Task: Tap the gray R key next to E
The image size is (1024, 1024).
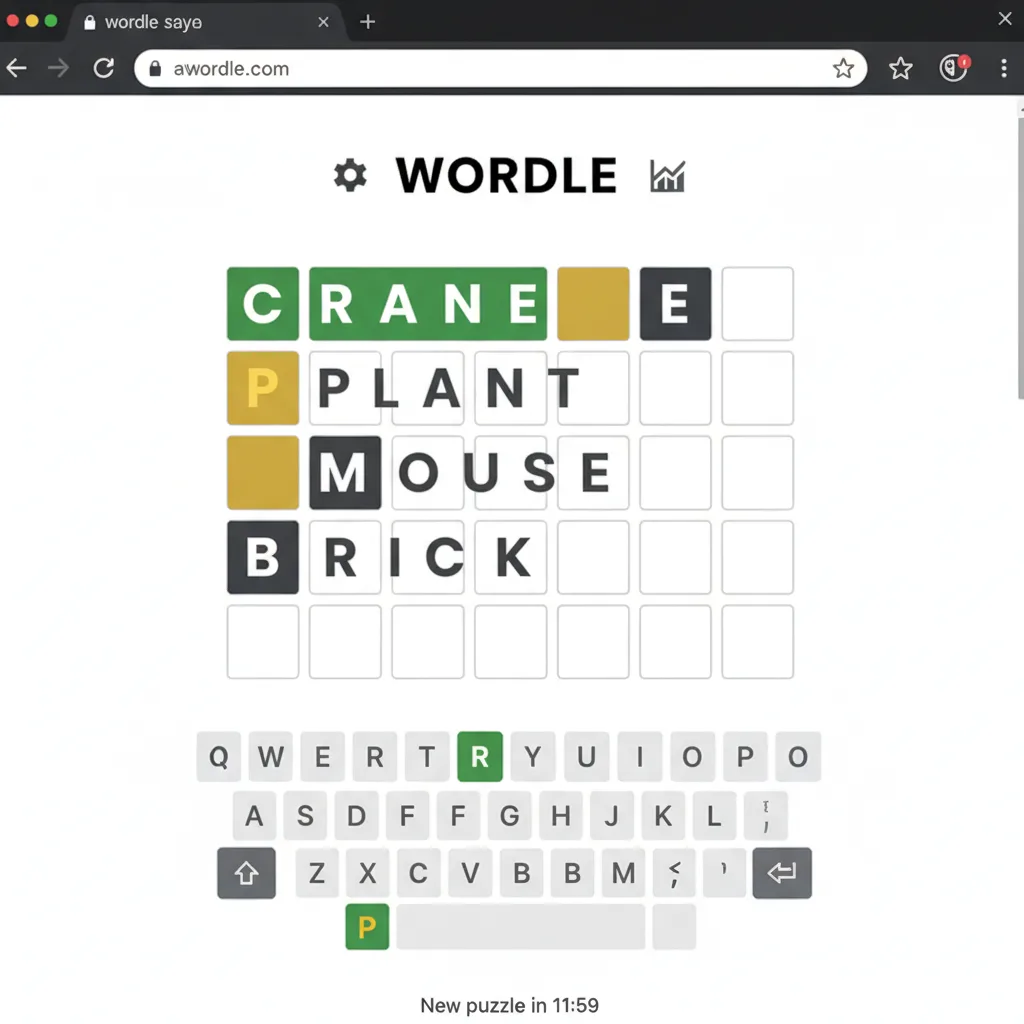Action: [x=375, y=757]
